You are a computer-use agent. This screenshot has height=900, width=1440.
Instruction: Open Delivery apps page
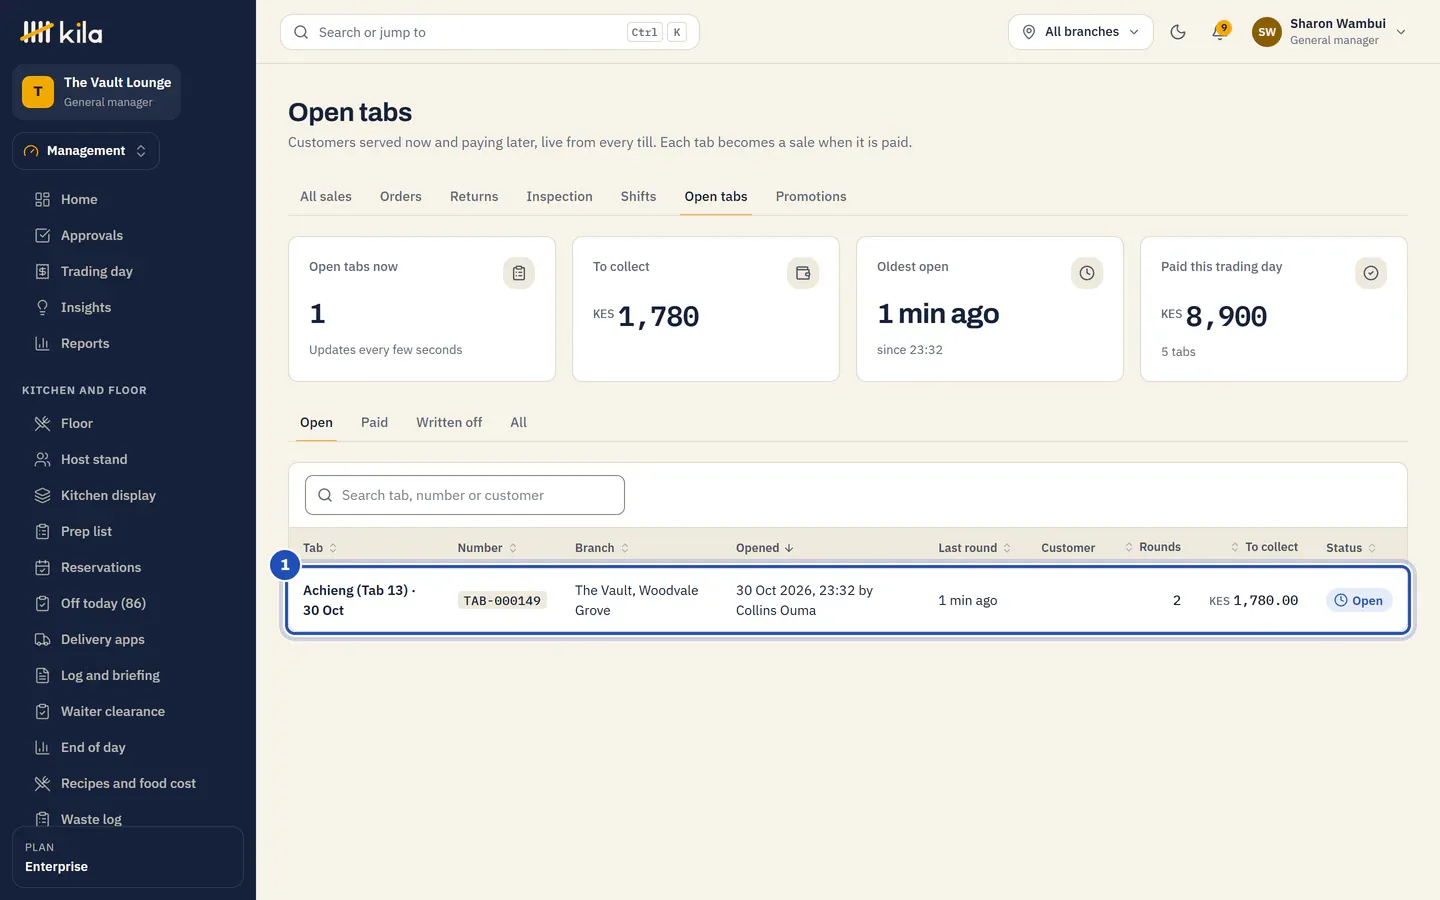point(128,639)
